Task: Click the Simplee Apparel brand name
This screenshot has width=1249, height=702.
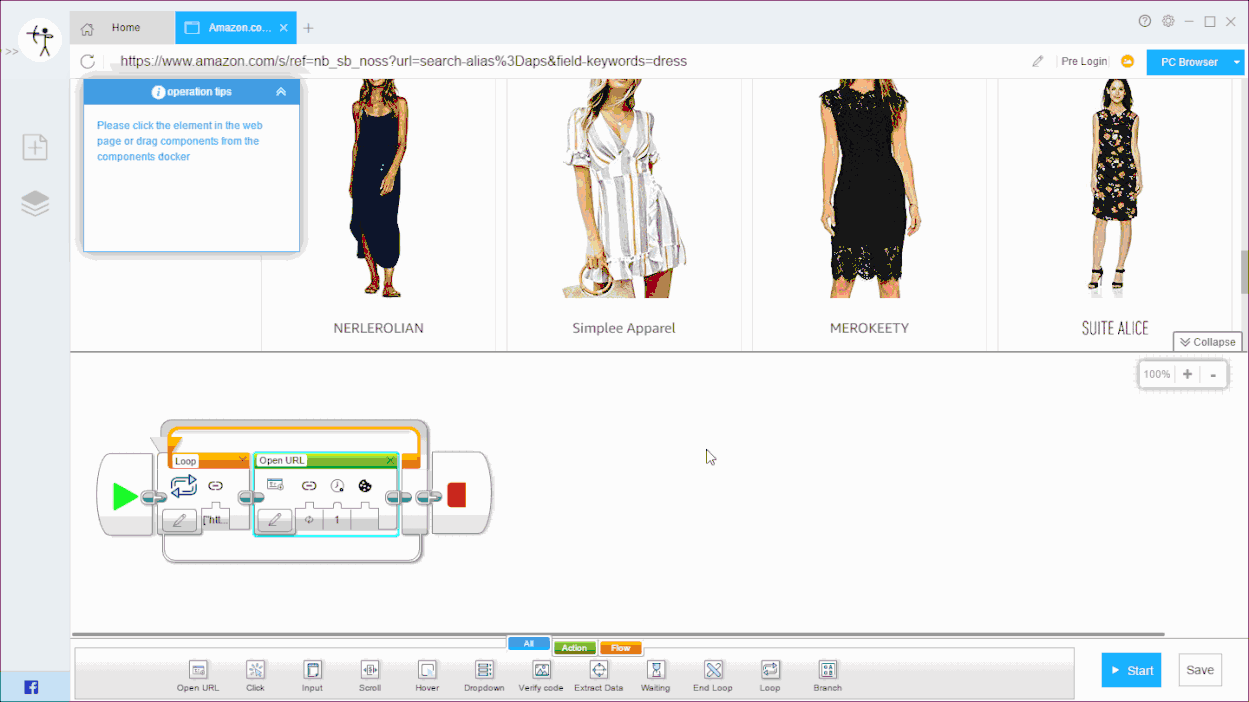Action: [x=624, y=328]
